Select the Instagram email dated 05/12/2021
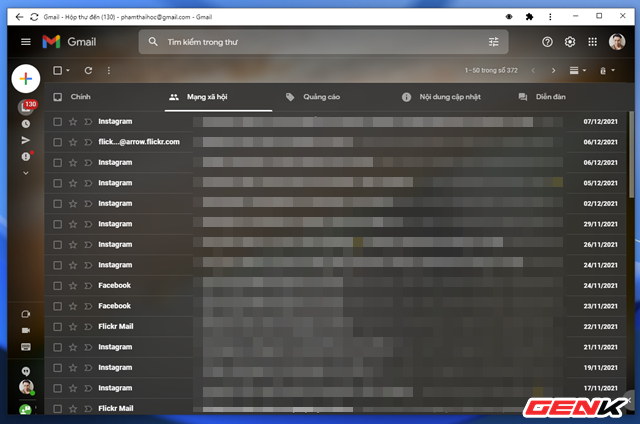Screen dimensions: 640x424 coord(58,183)
